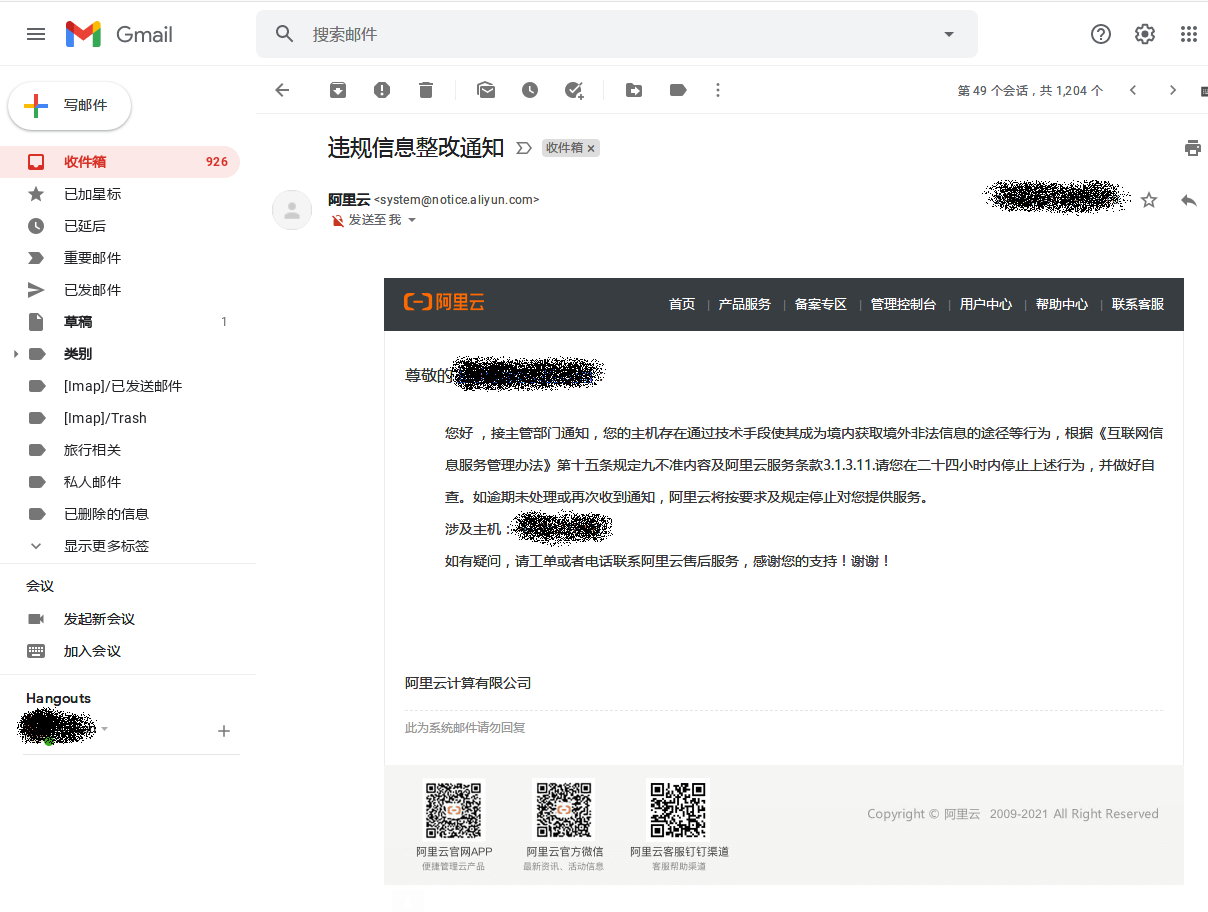Screen dimensions: 1208x912
Task: Open the Gmail support help icon
Action: 1101,34
